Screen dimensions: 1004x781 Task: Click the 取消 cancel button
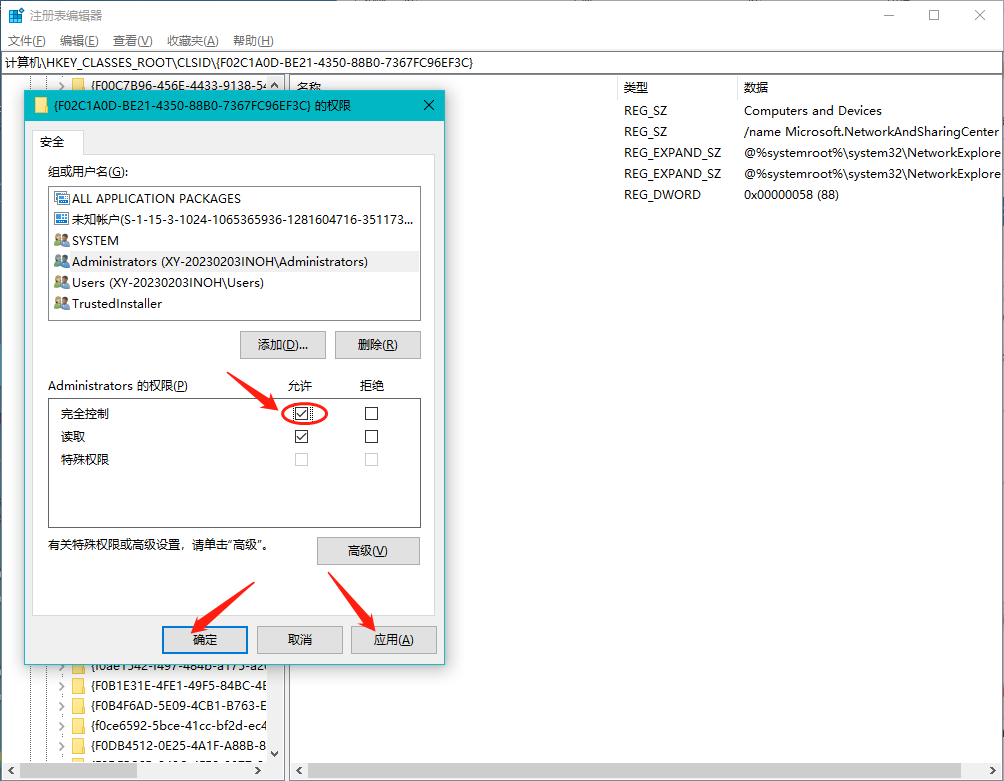(300, 640)
